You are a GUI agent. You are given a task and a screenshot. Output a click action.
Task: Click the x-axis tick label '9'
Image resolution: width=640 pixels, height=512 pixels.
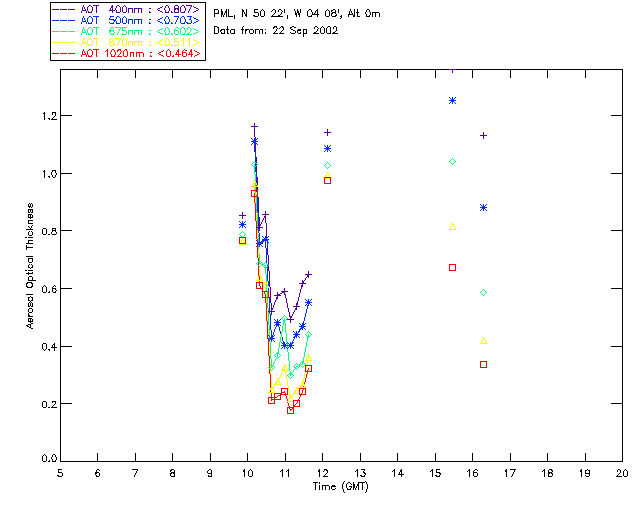pos(210,474)
